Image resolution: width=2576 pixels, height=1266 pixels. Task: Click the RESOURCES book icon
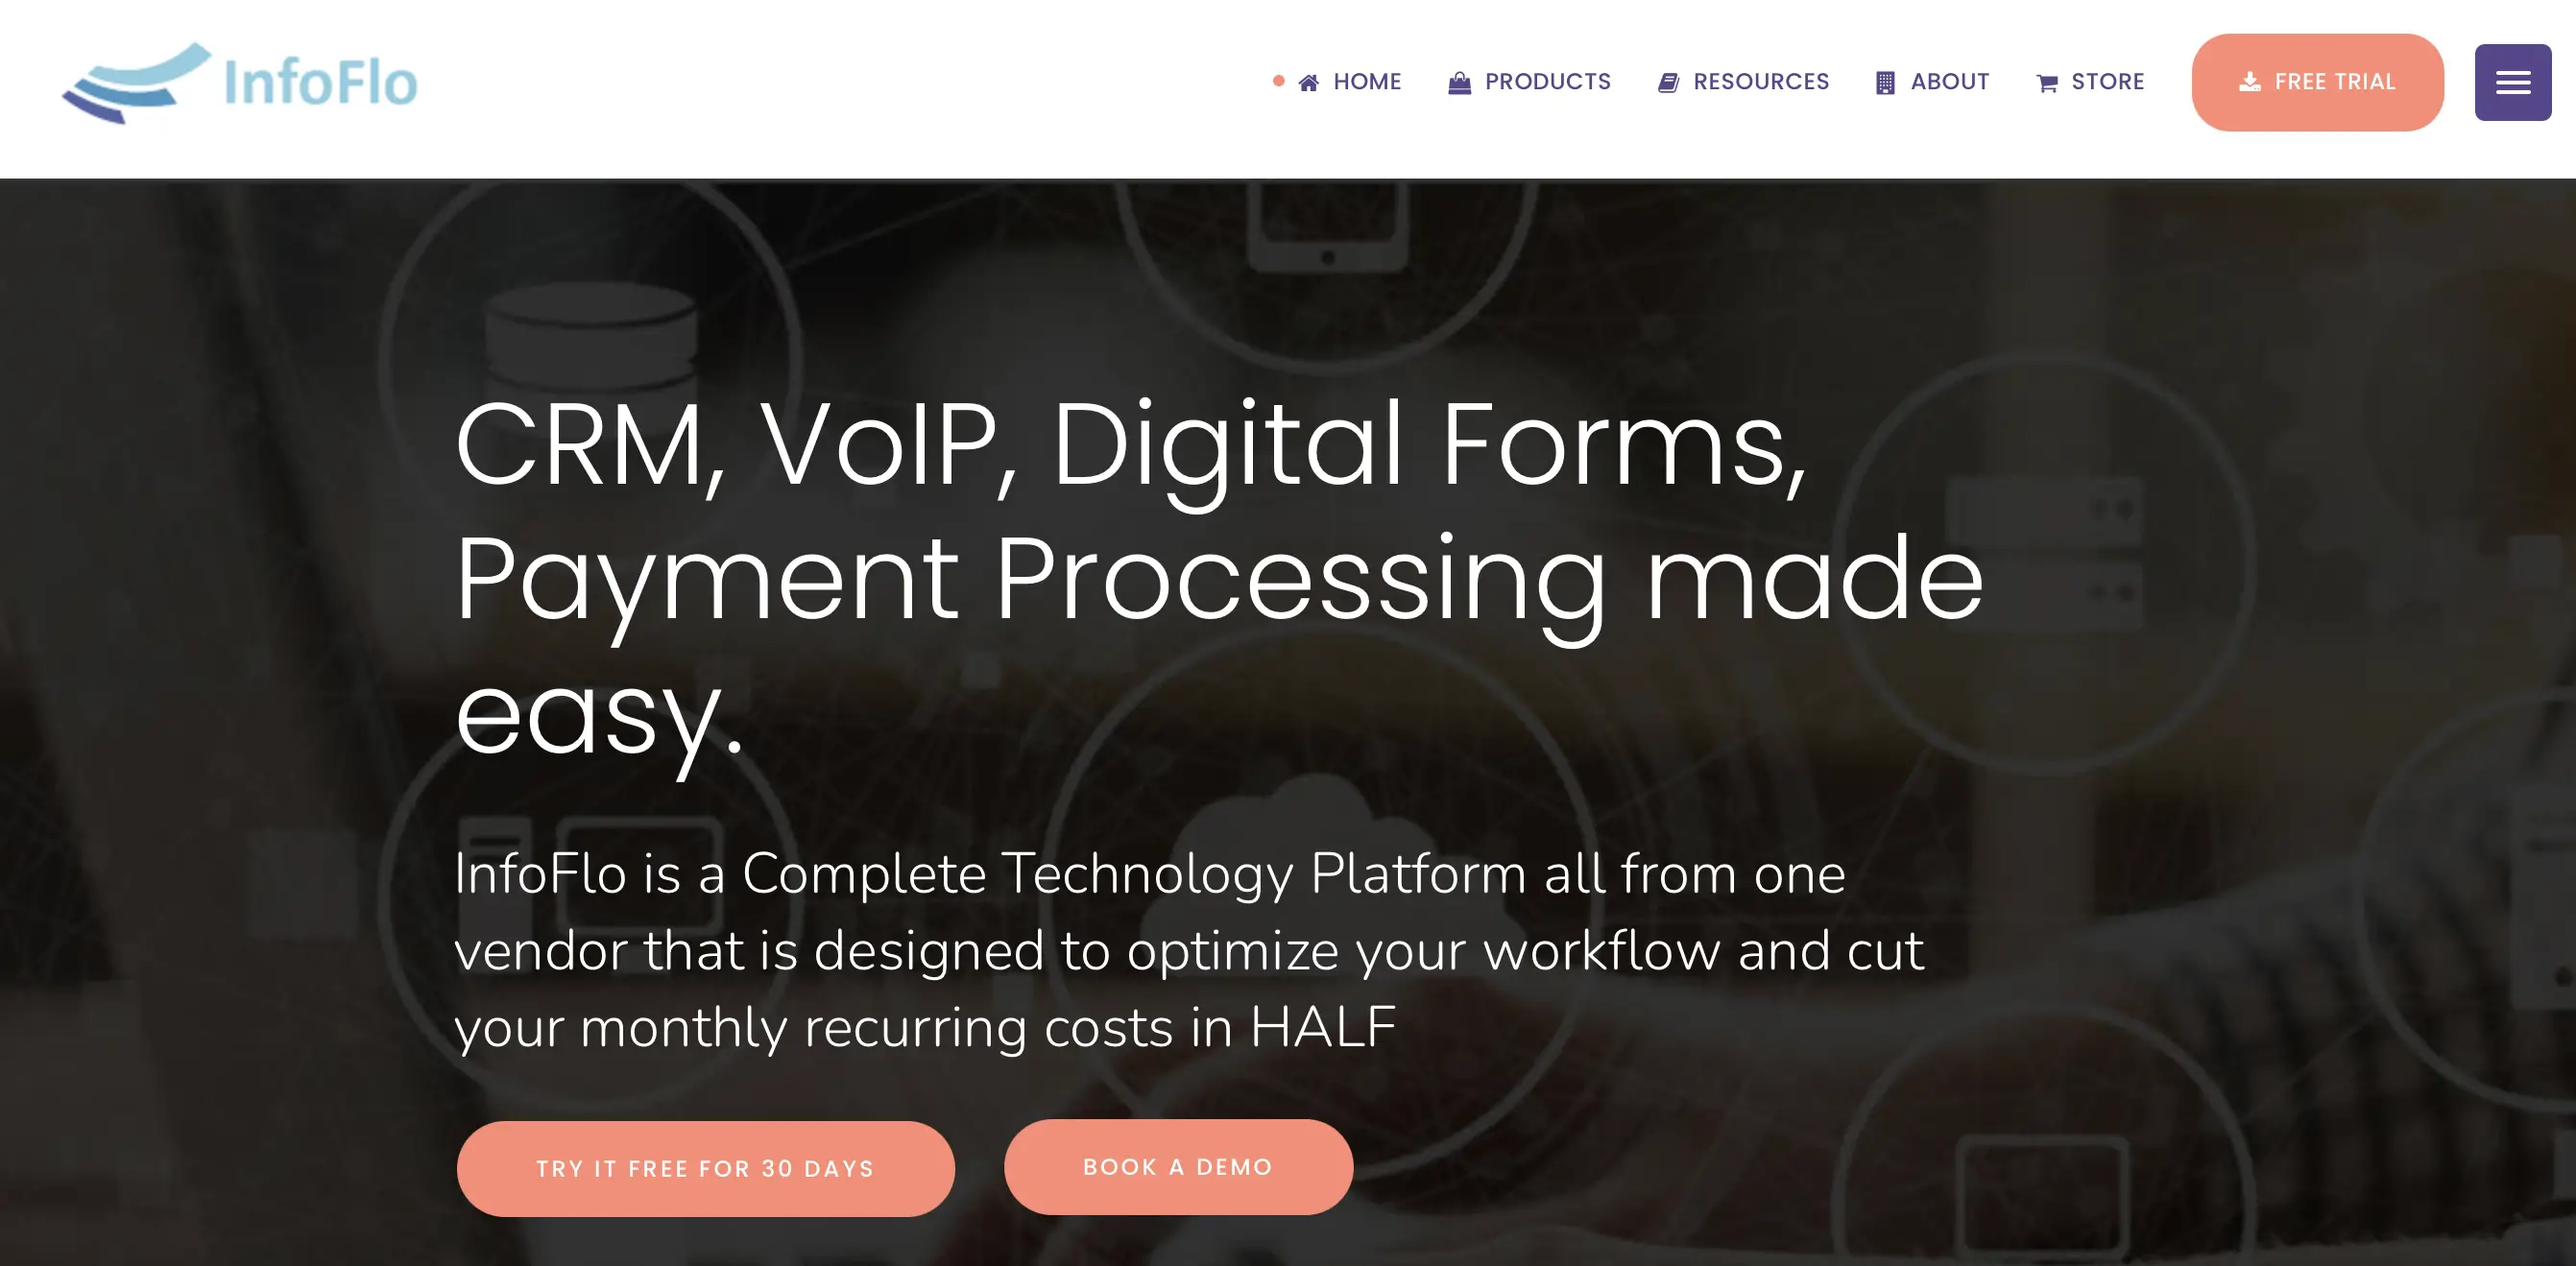(x=1666, y=81)
